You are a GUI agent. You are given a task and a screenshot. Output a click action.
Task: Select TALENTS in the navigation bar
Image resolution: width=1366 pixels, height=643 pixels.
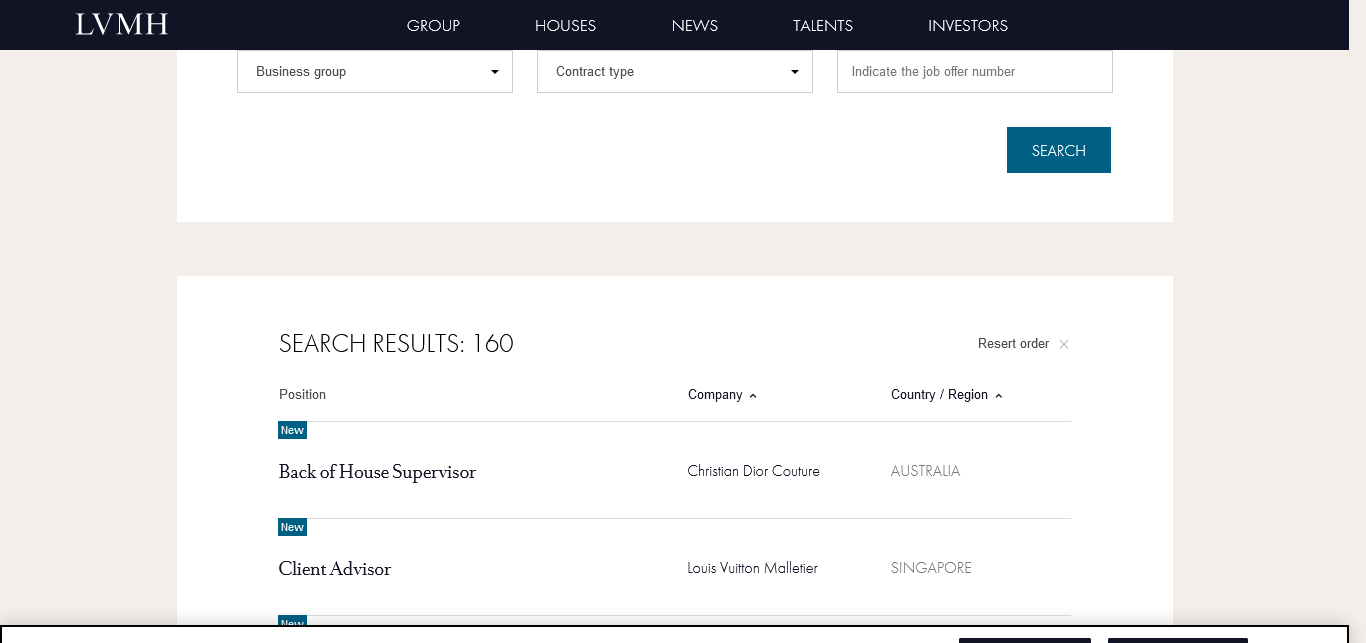tap(822, 26)
